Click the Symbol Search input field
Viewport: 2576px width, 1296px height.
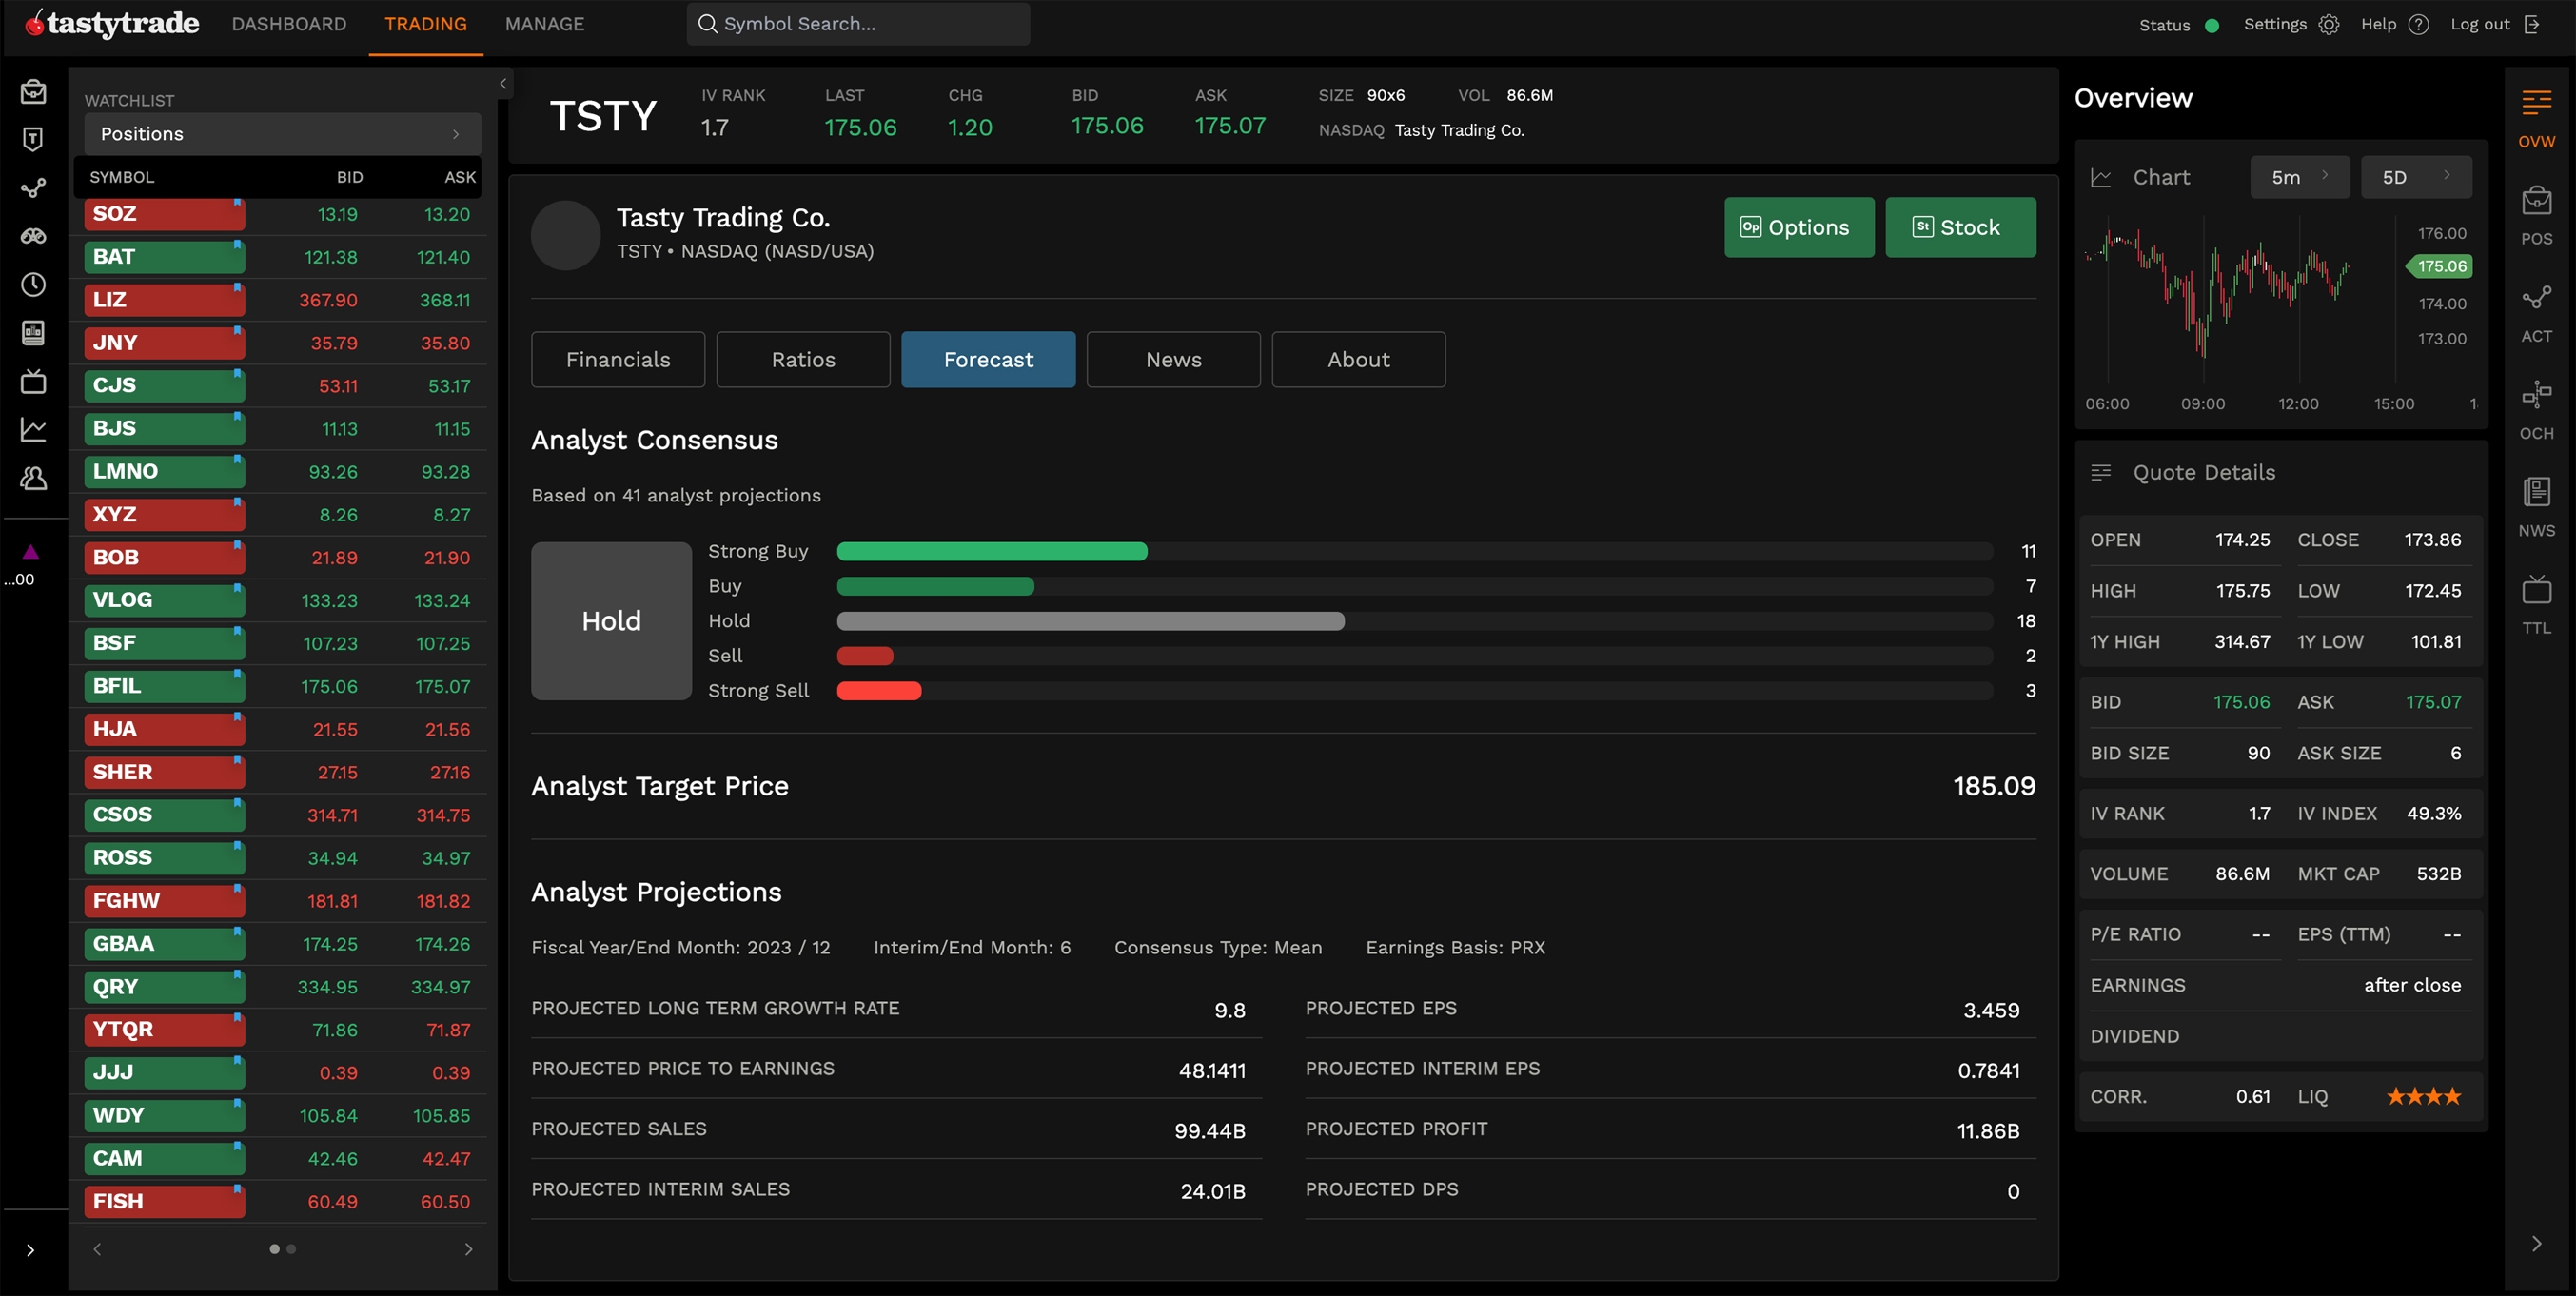click(859, 25)
